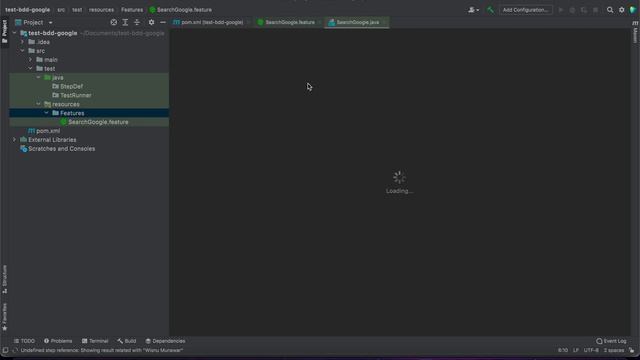The height and width of the screenshot is (360, 640).
Task: Open the Maven tool window strip
Action: 635,33
